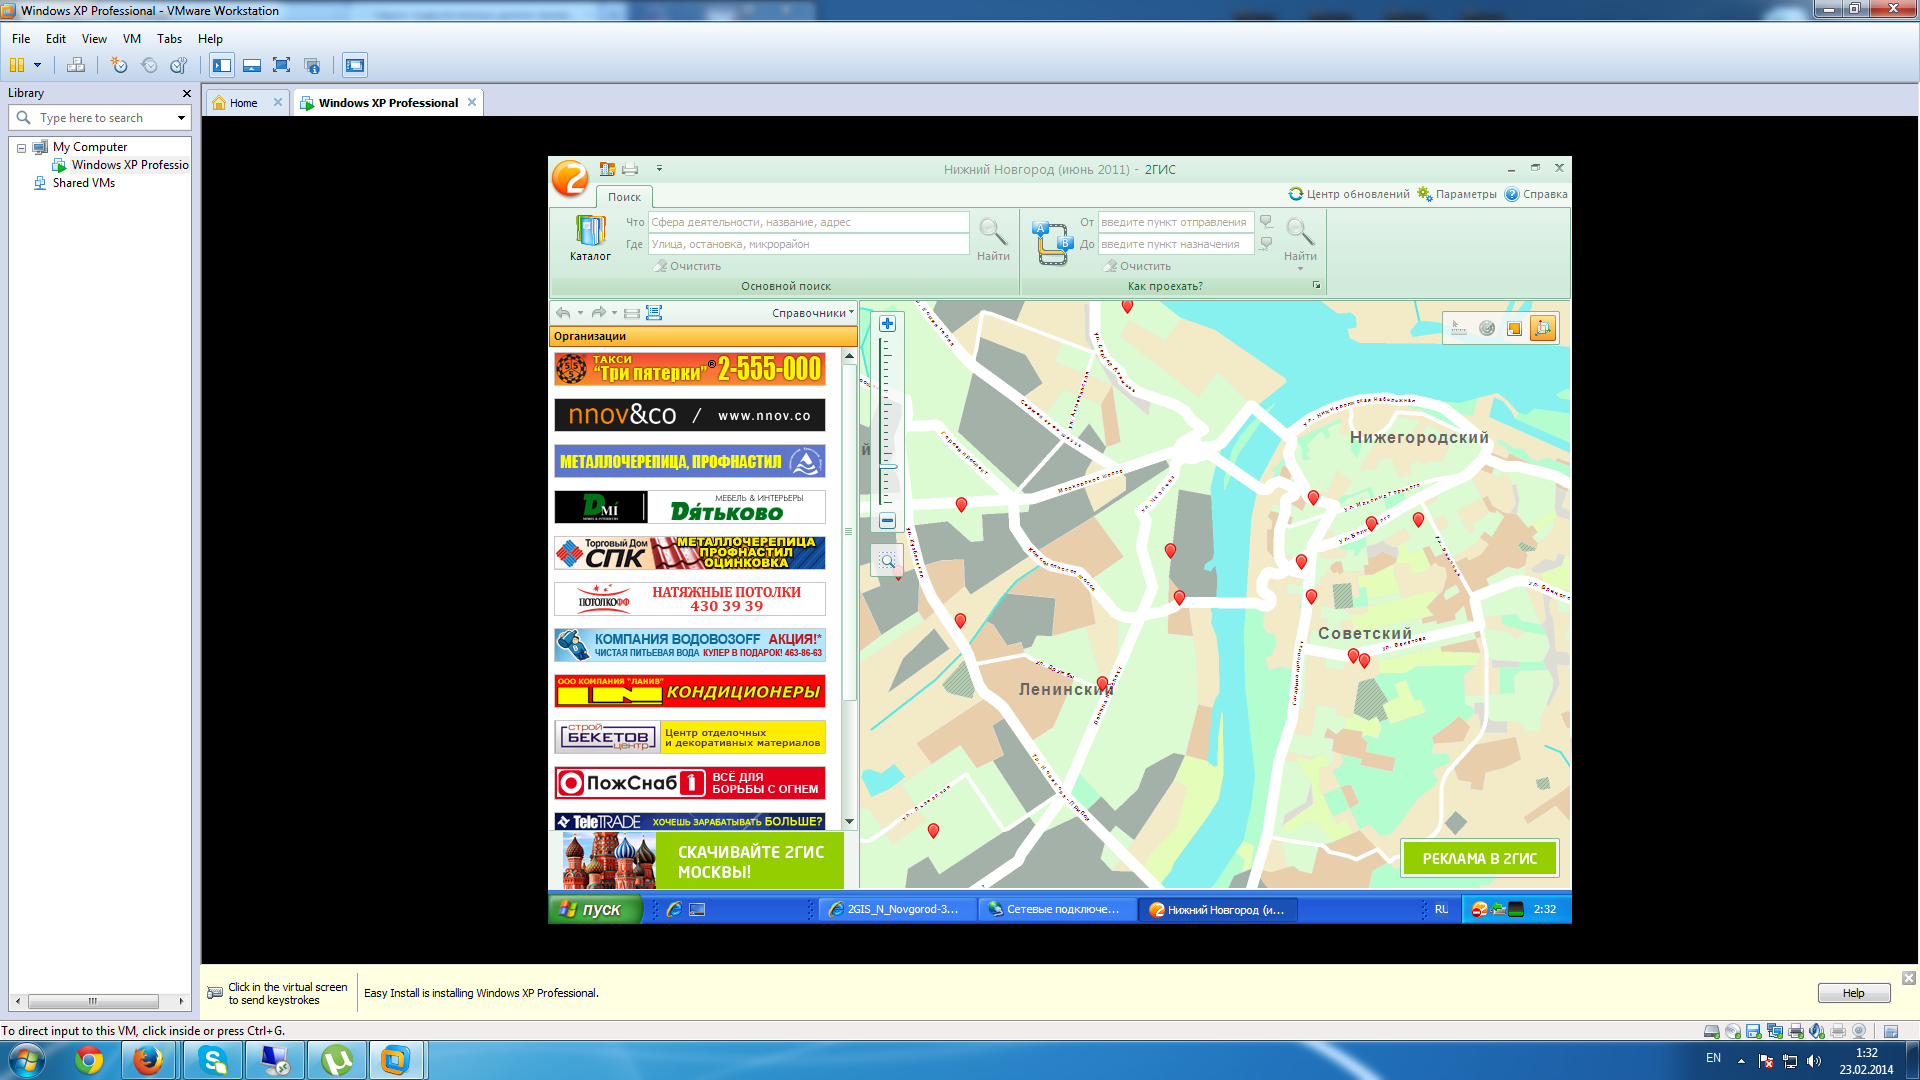Click the orange 2GIS application menu logo

570,178
